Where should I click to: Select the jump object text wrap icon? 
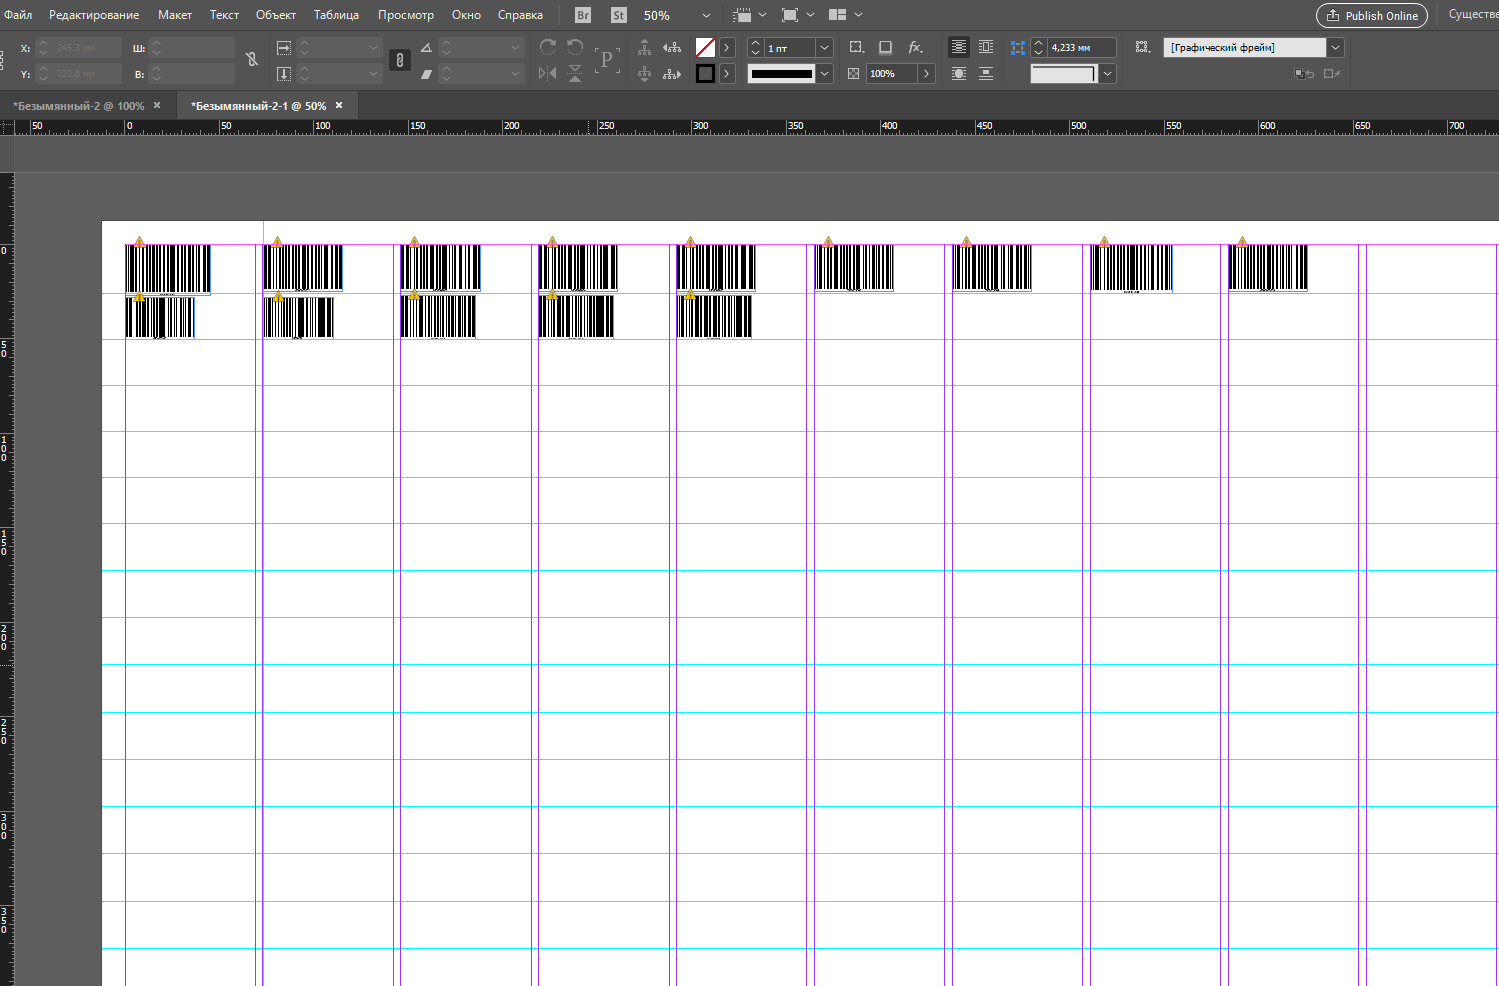click(986, 73)
